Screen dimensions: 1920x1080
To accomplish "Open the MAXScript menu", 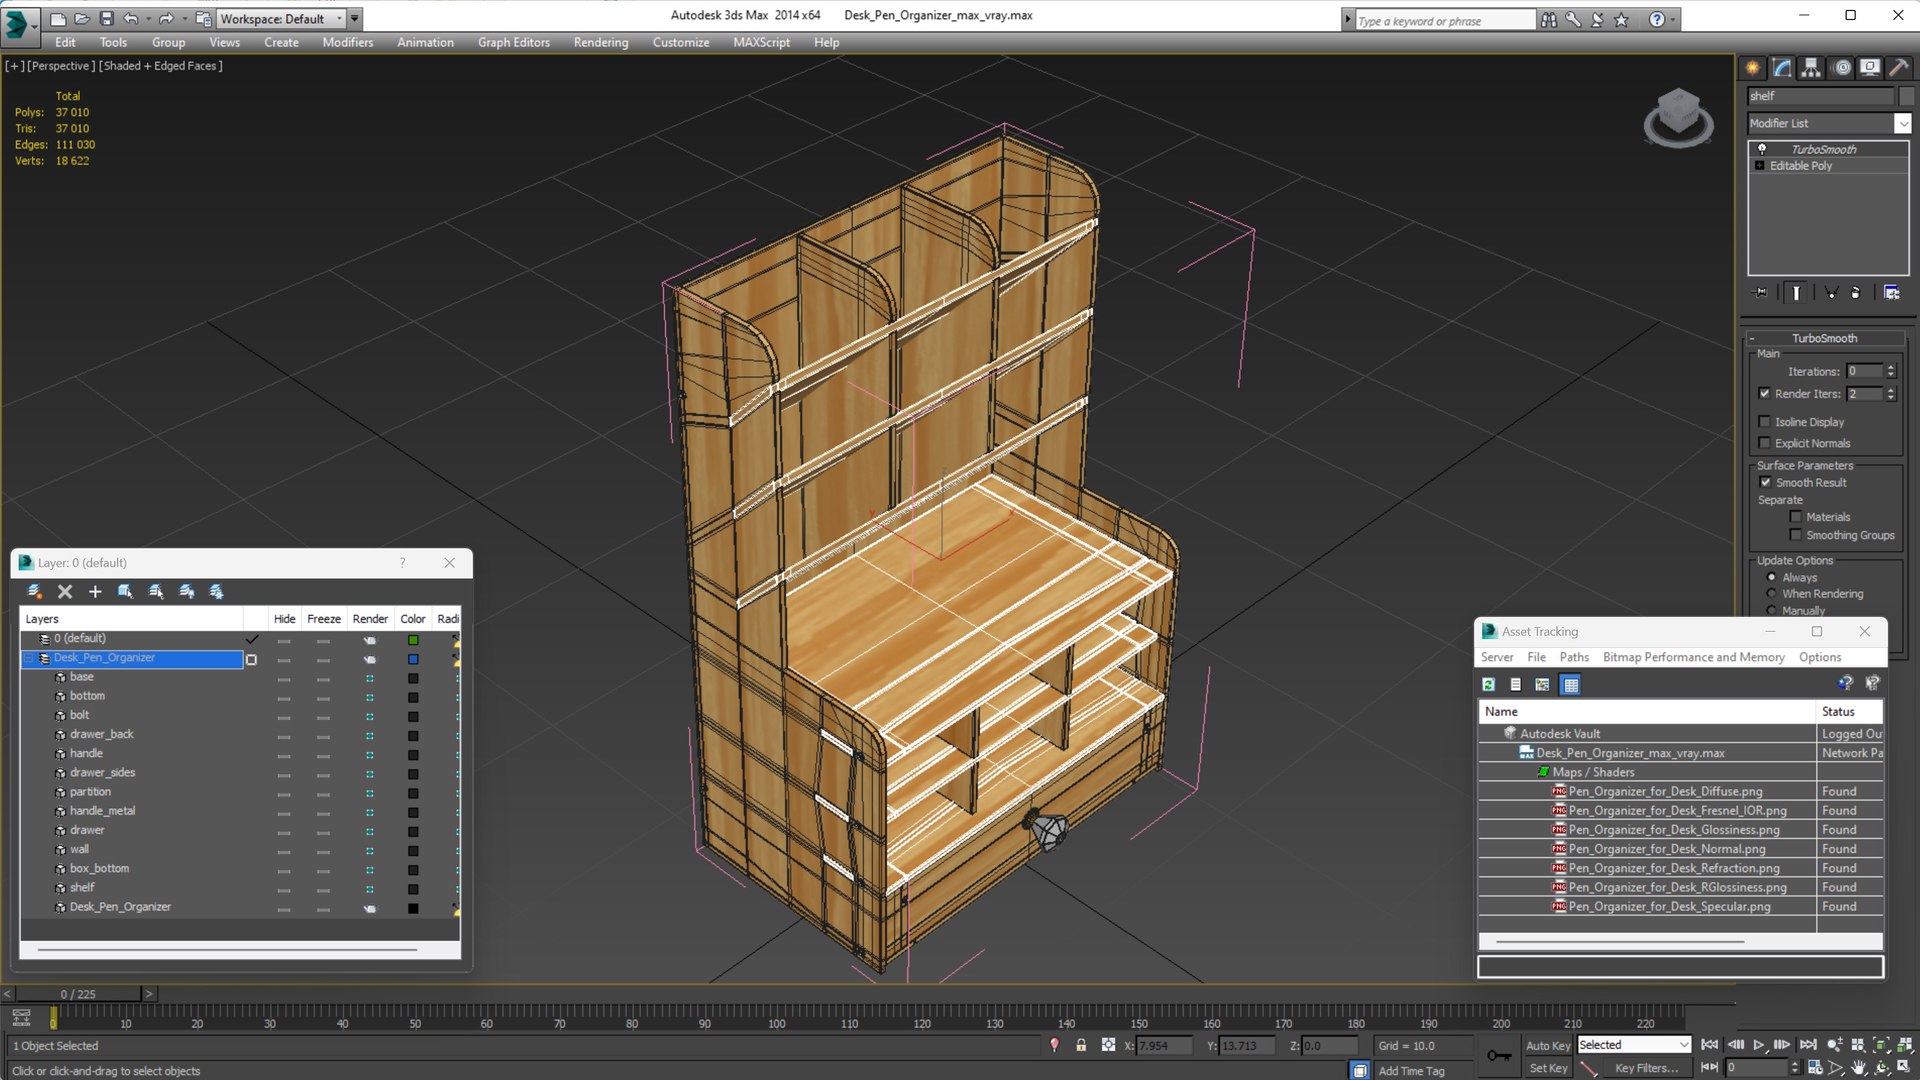I will coord(761,42).
